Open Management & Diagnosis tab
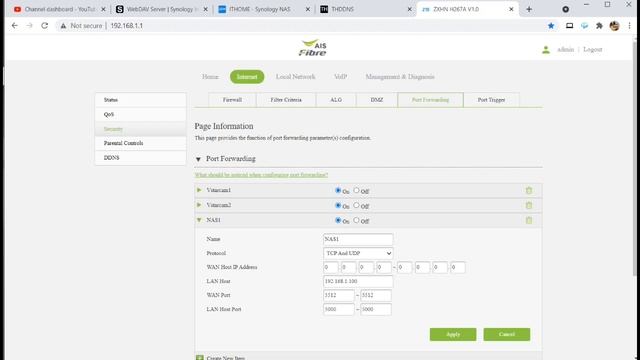Image resolution: width=640 pixels, height=360 pixels. 400,77
